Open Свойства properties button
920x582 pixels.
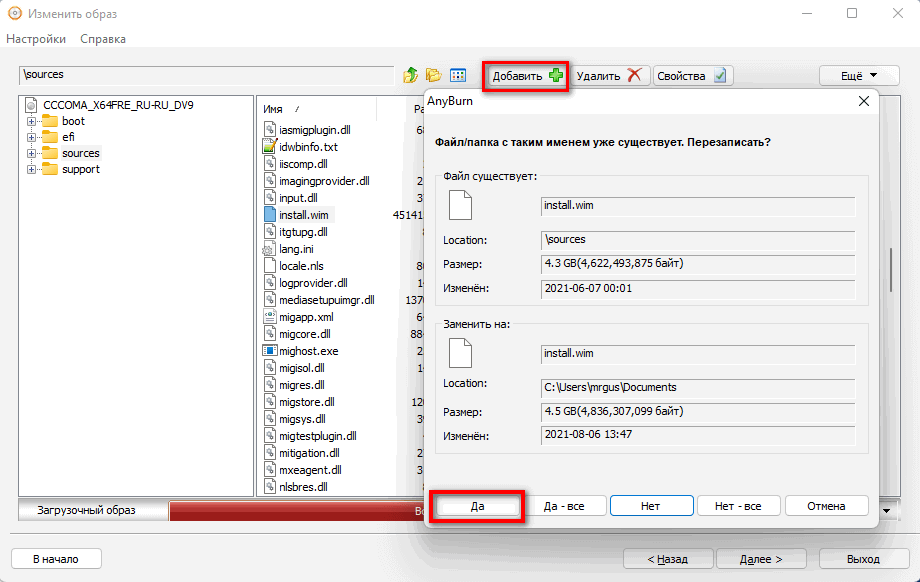click(692, 76)
